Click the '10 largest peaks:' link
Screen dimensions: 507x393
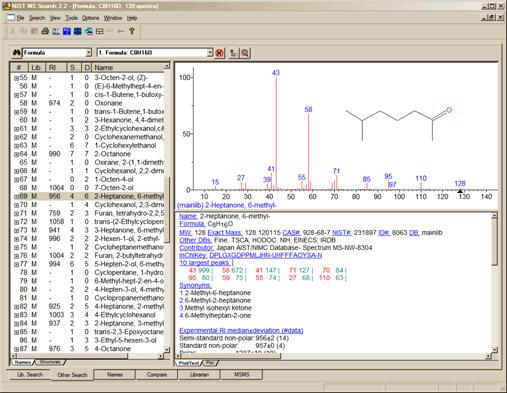pos(204,263)
